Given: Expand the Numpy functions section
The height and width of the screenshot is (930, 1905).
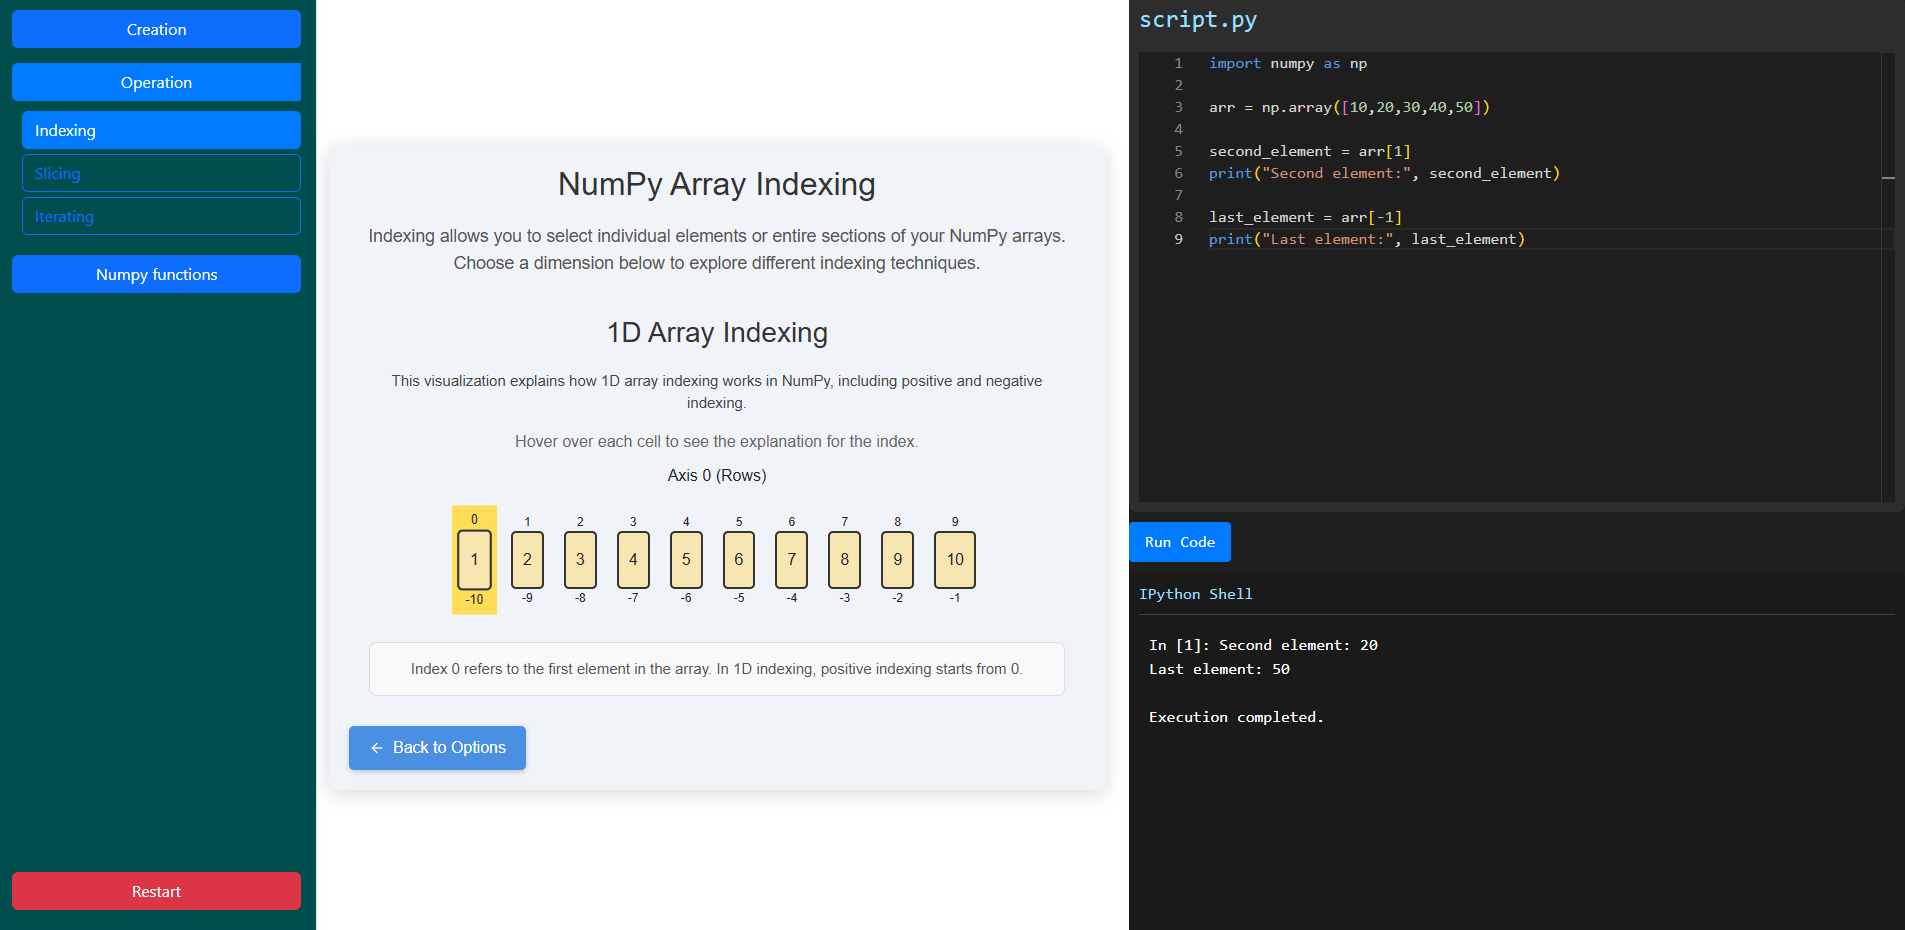Looking at the screenshot, I should point(156,274).
